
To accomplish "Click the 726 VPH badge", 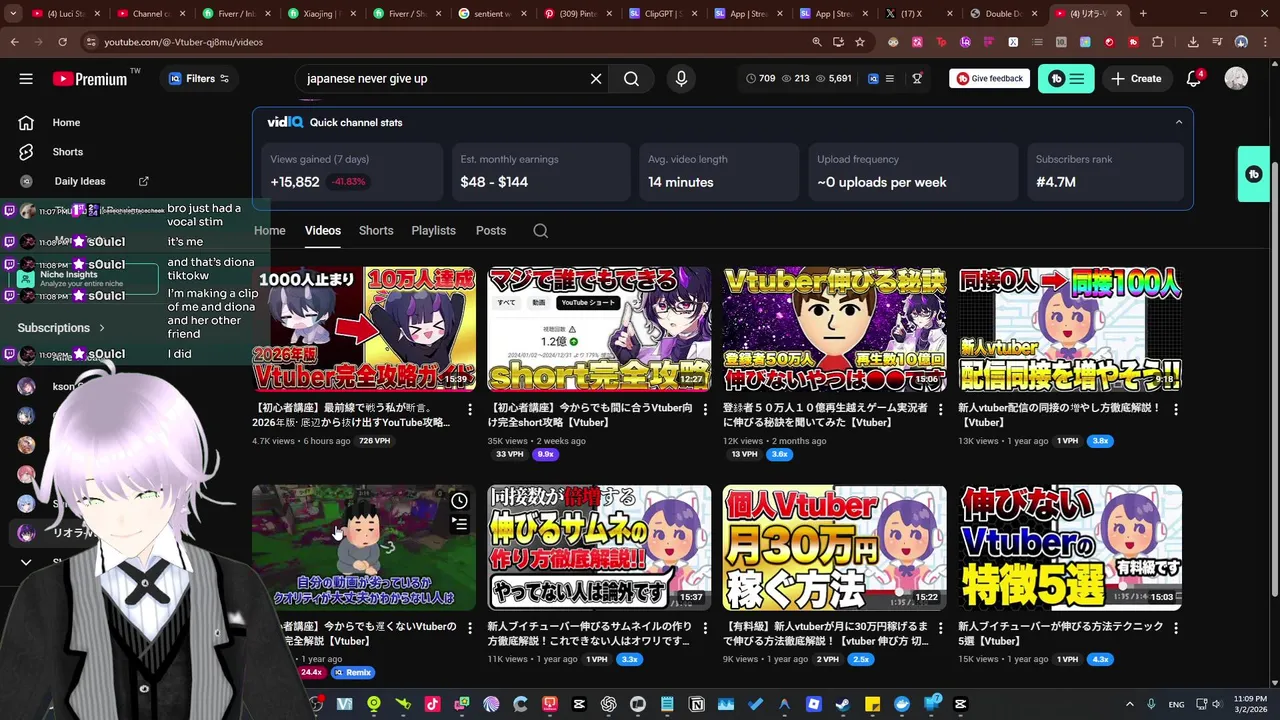I will click(x=375, y=441).
